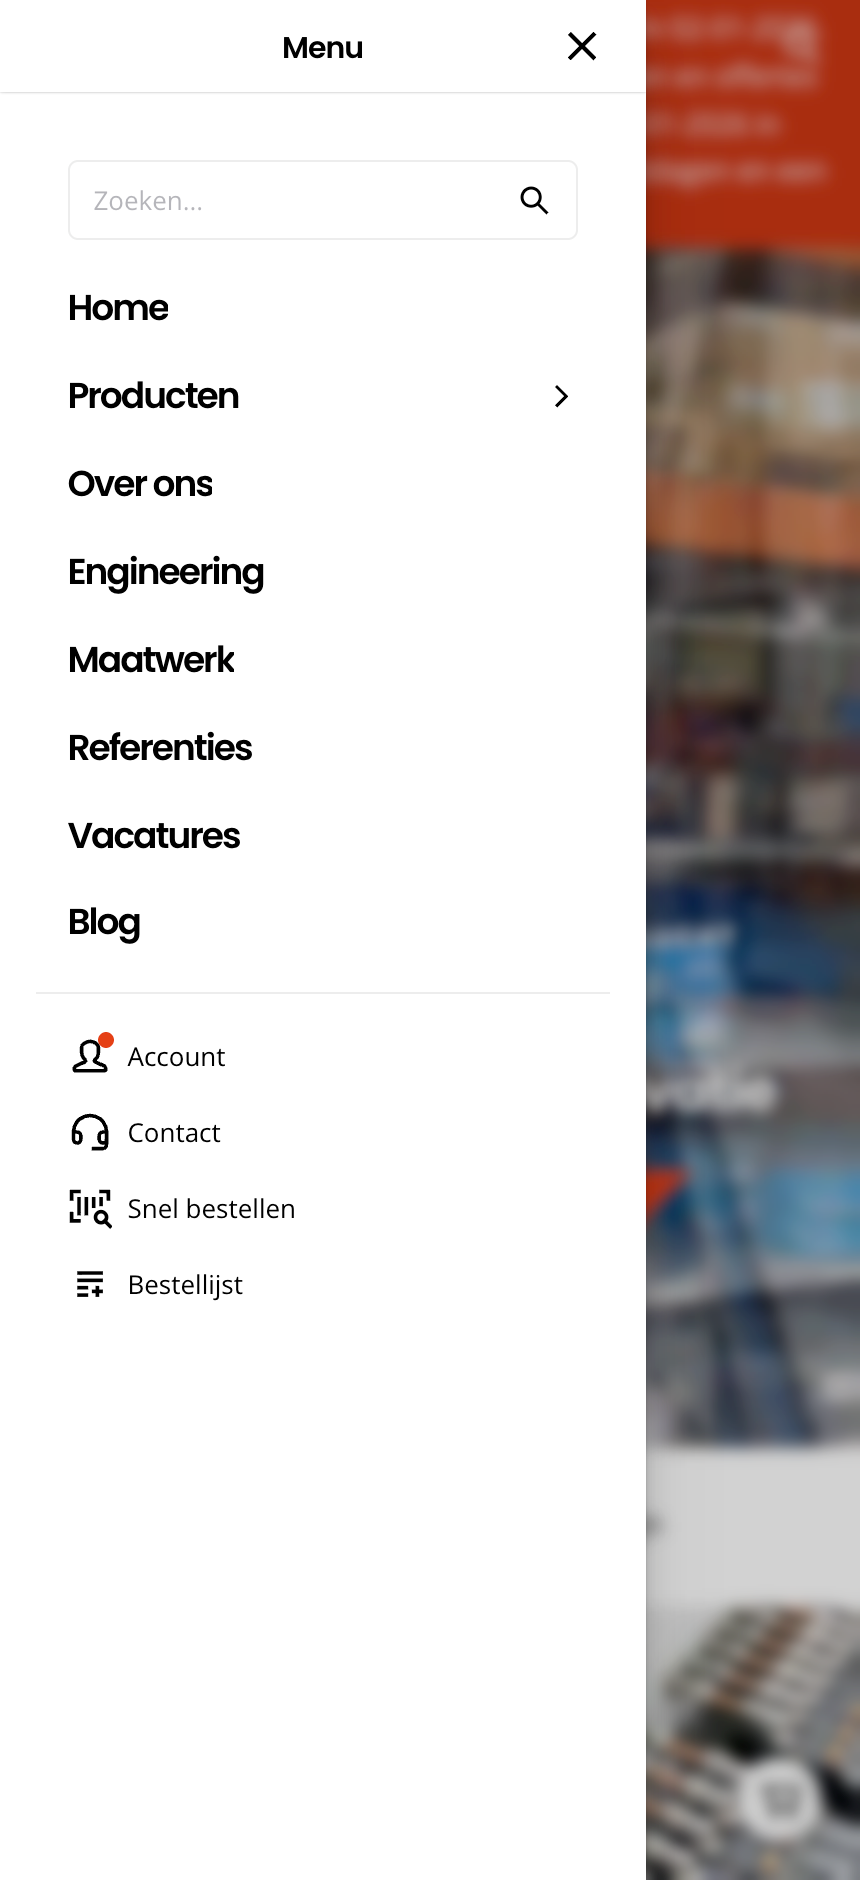
Task: Navigate to Maatwerk page
Action: click(x=151, y=660)
